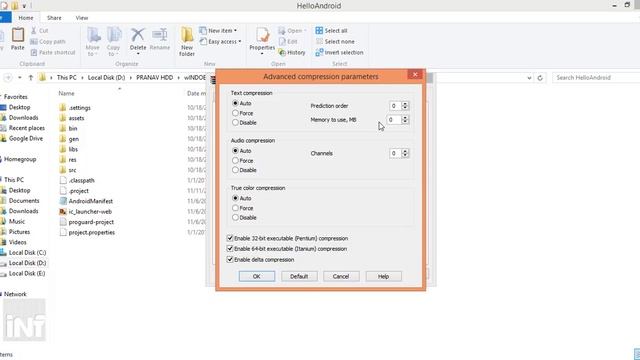Click the Easy access icon
The image size is (640, 360).
(x=203, y=41)
